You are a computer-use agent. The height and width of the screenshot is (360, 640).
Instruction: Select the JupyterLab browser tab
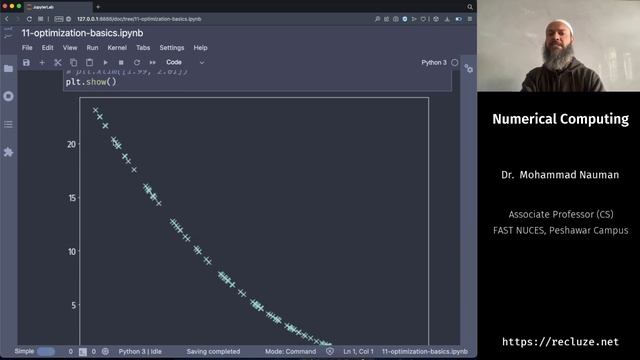click(x=58, y=7)
